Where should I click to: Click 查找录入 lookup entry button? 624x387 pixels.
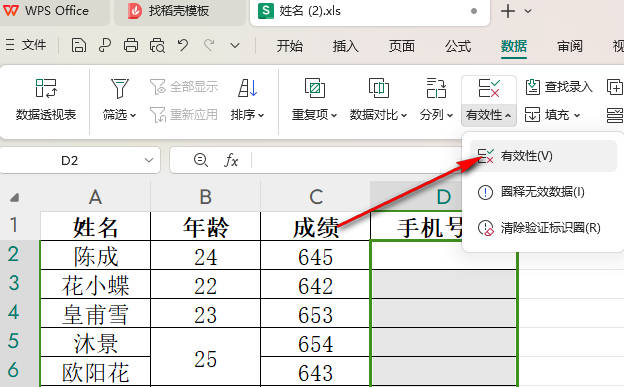(x=558, y=86)
